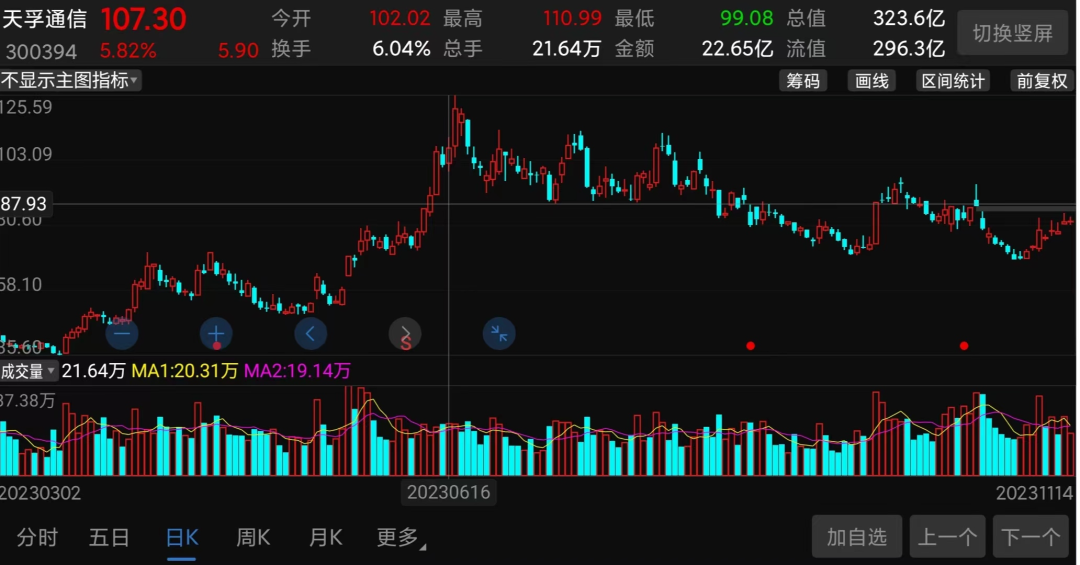This screenshot has width=1080, height=565.
Task: Click the turnover amount 22.65亿
Action: (x=737, y=49)
